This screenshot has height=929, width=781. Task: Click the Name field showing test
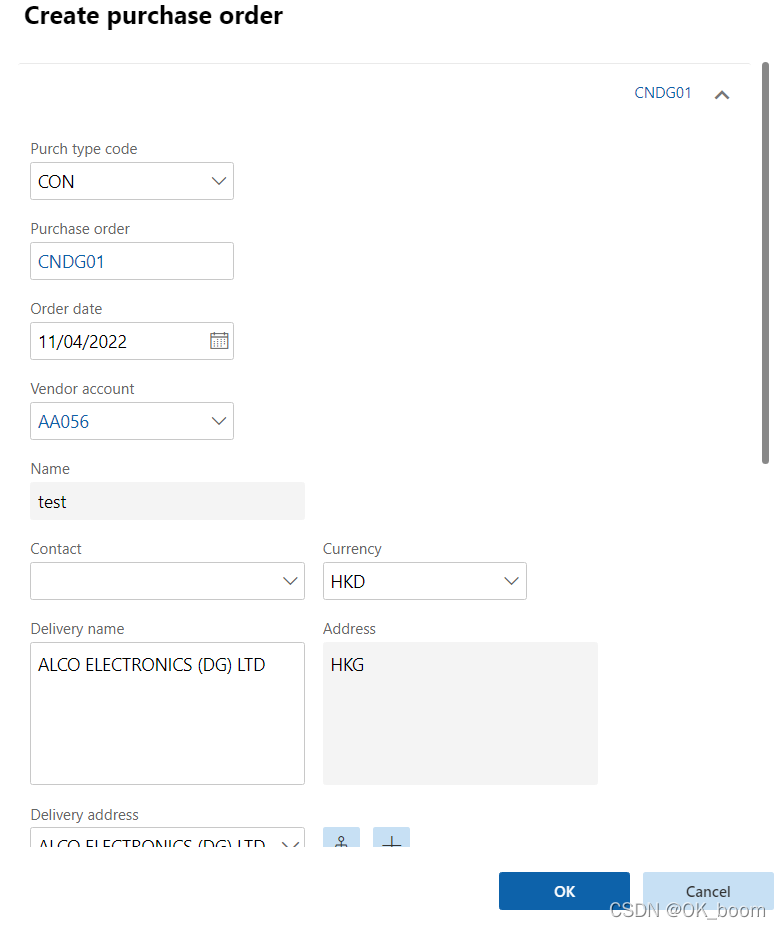(x=167, y=501)
